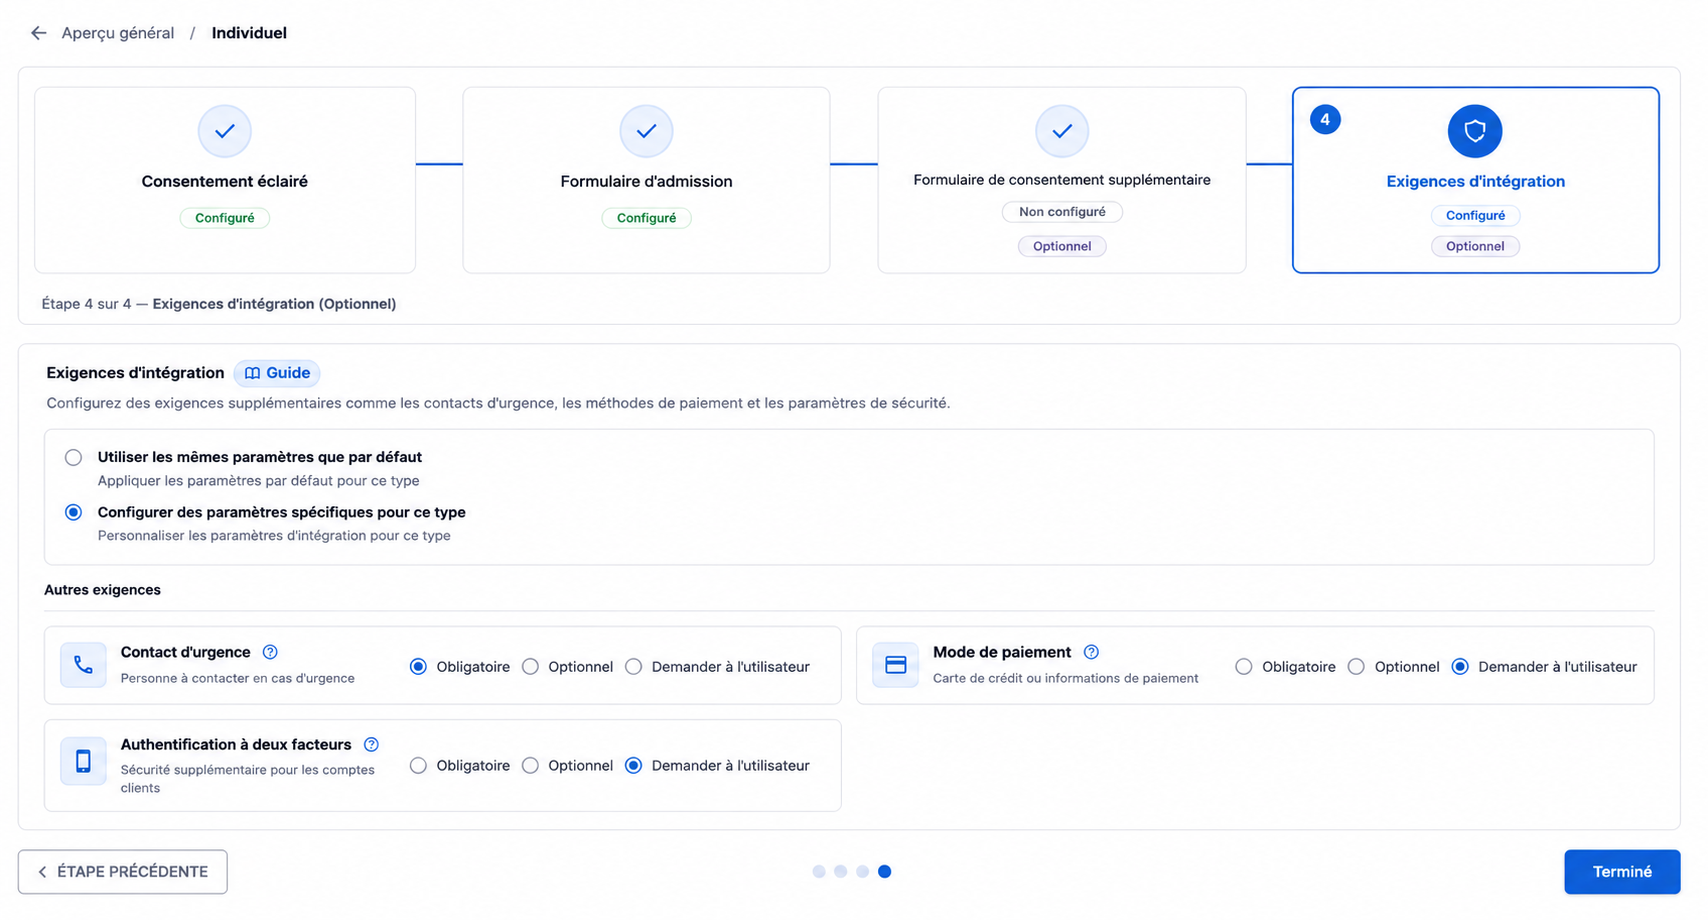Click the help icon beside Mode de paiement
1708x920 pixels.
[x=1091, y=652]
